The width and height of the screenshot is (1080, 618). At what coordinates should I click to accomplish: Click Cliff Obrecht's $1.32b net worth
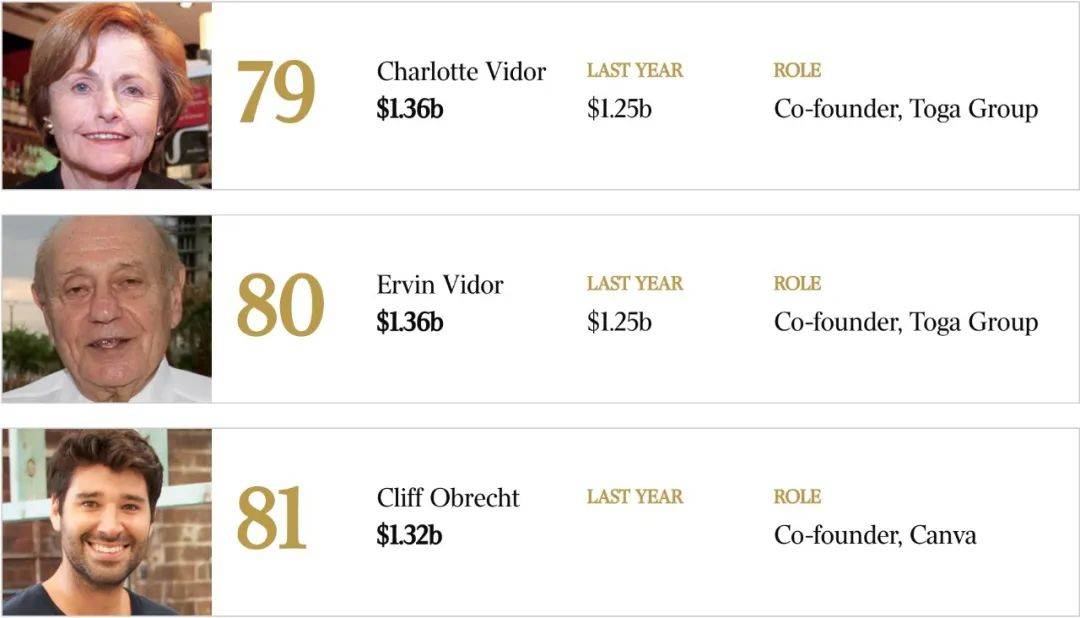tap(409, 535)
